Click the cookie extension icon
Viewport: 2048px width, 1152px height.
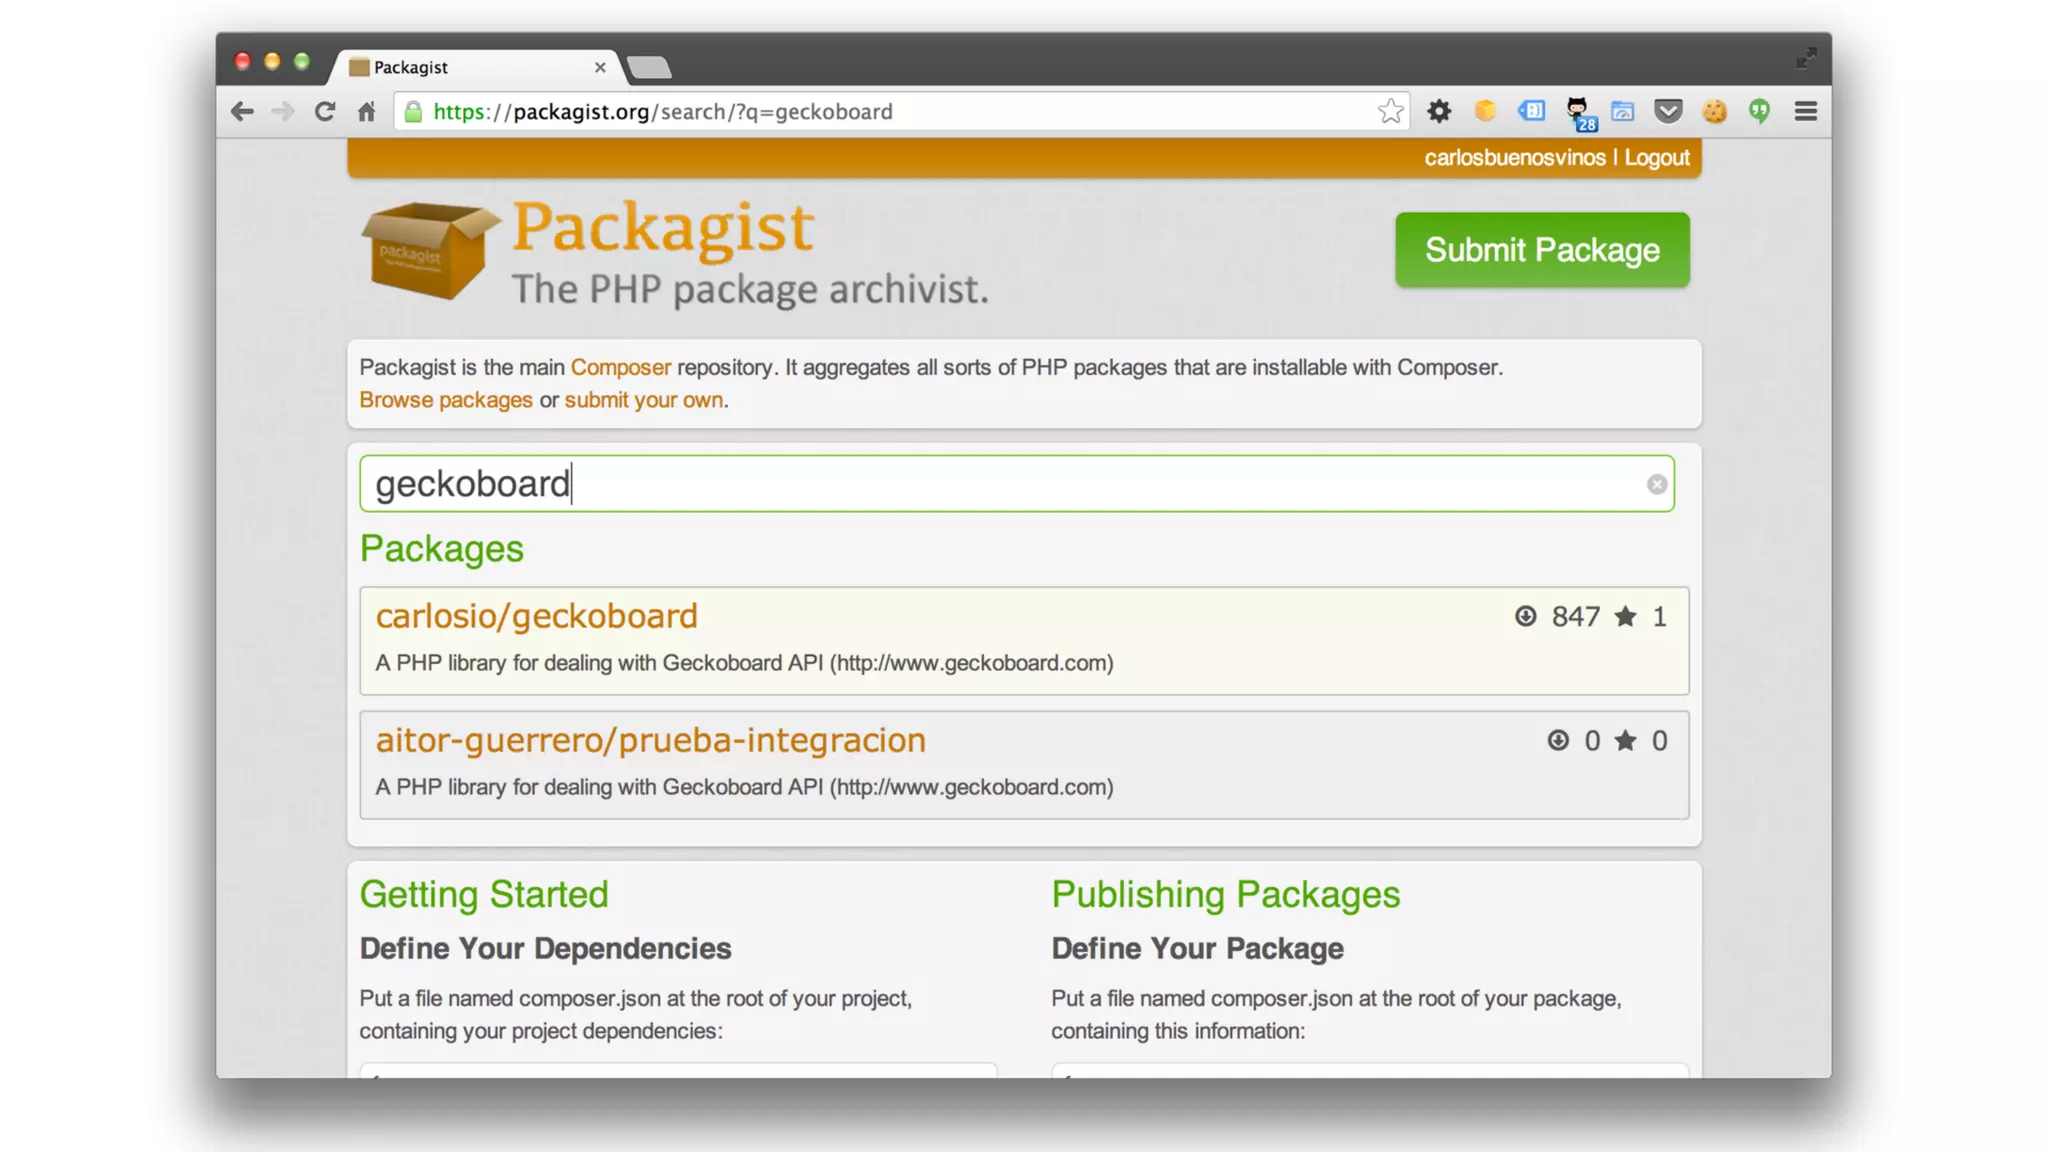click(x=1714, y=111)
